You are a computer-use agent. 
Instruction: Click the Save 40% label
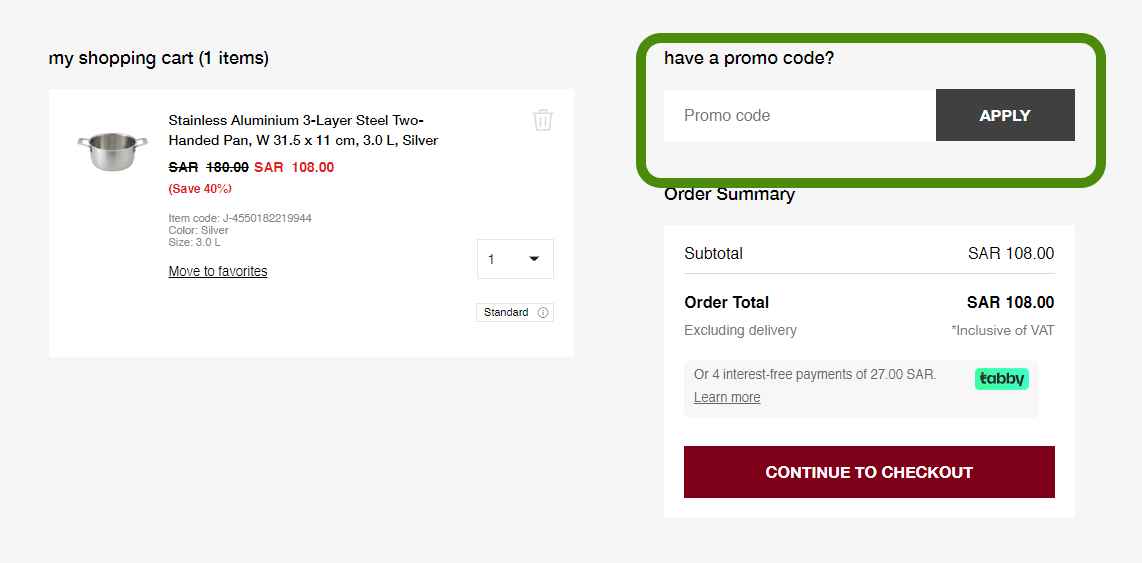[200, 188]
